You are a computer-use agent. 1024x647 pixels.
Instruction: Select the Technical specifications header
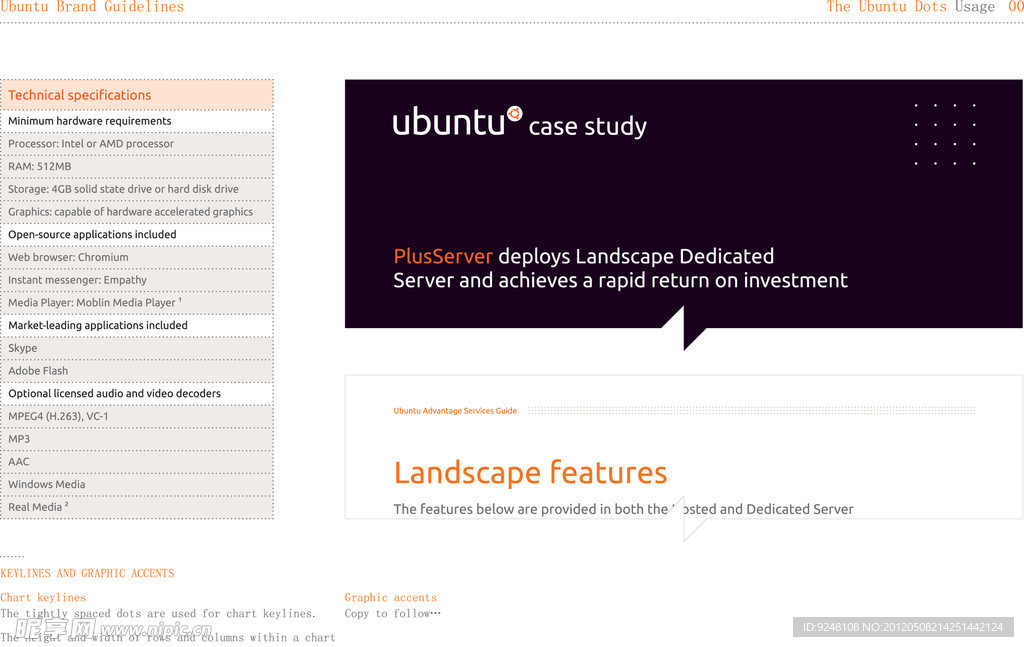pos(137,95)
